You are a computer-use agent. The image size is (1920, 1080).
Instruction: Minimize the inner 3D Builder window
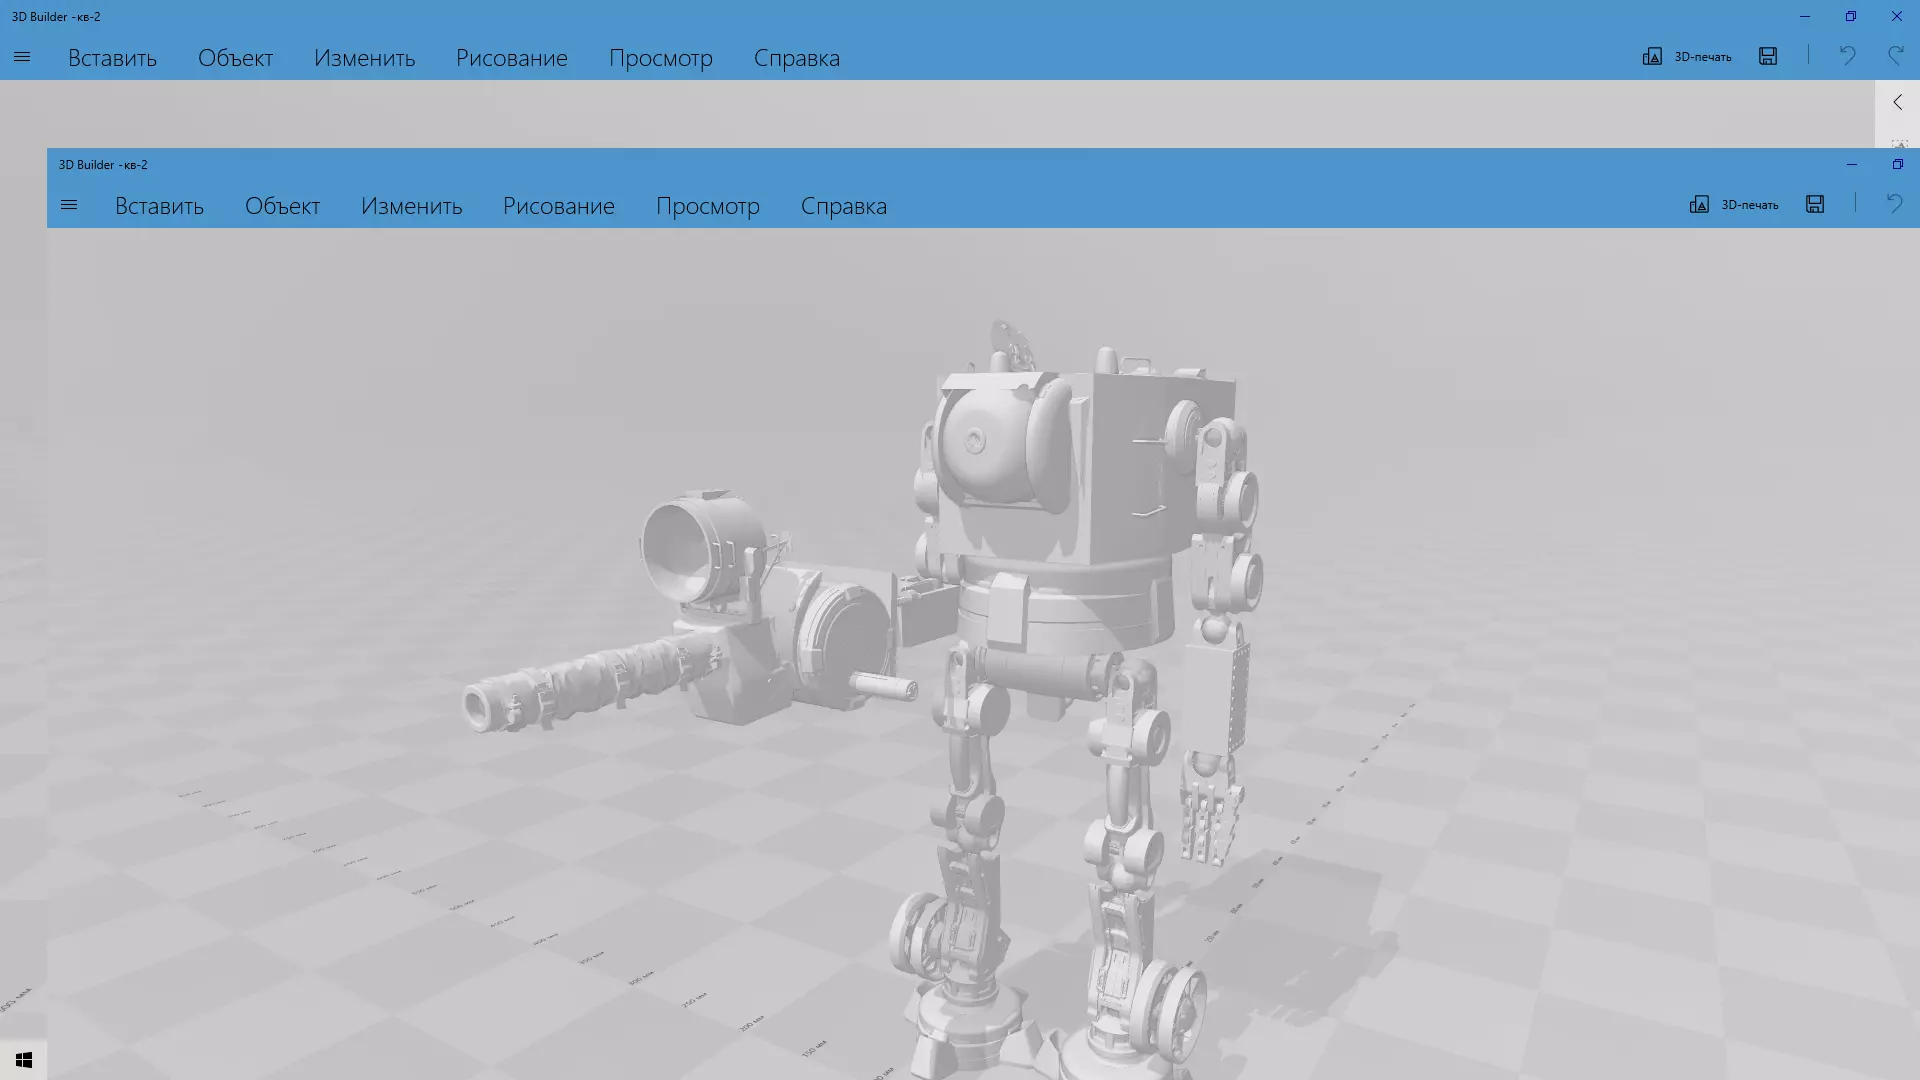click(1851, 164)
